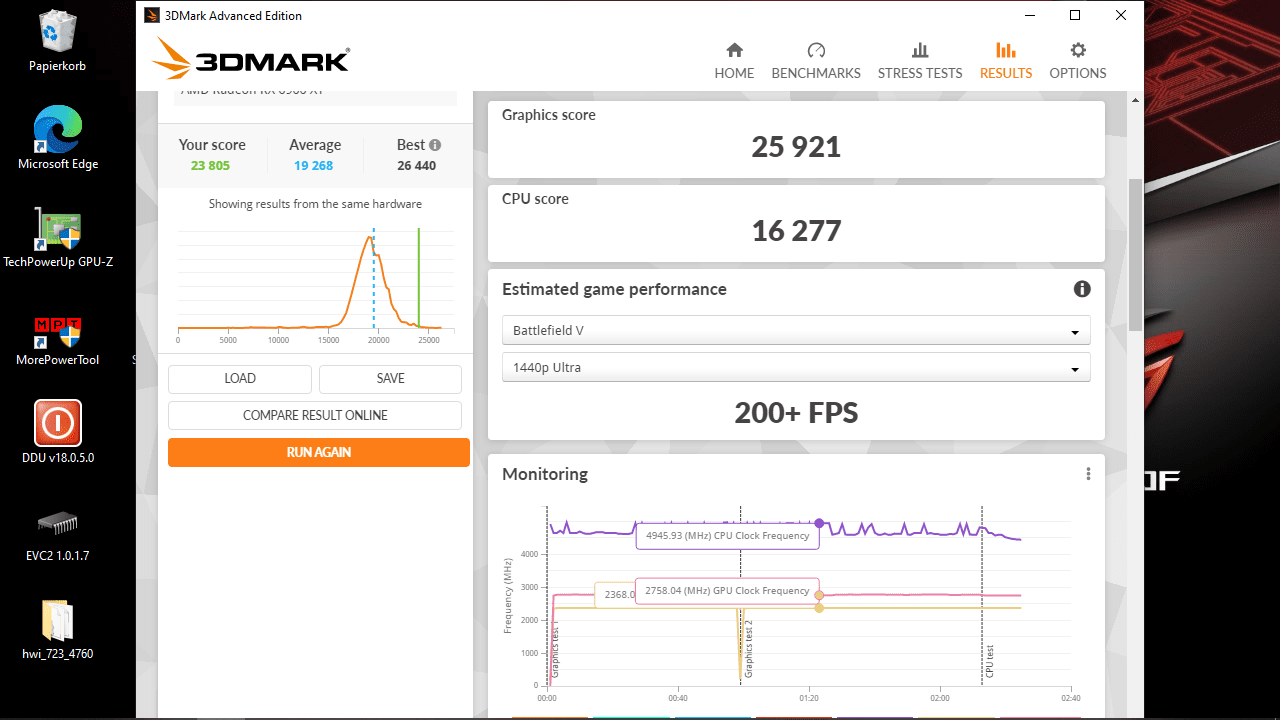
Task: Open TechPowerUp GPU-Z desktop shortcut
Action: pyautogui.click(x=57, y=237)
